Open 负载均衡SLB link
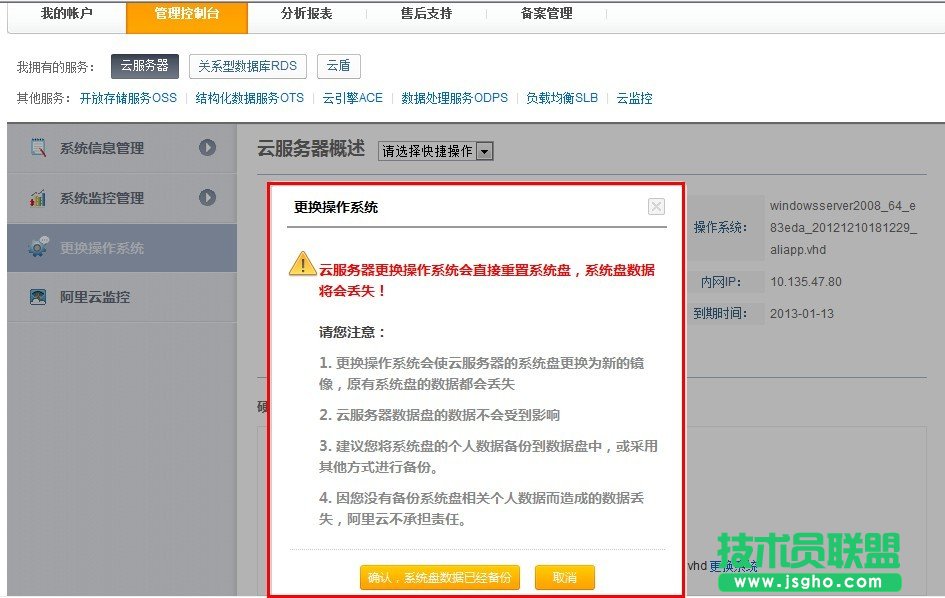The height and width of the screenshot is (598, 945). (562, 98)
